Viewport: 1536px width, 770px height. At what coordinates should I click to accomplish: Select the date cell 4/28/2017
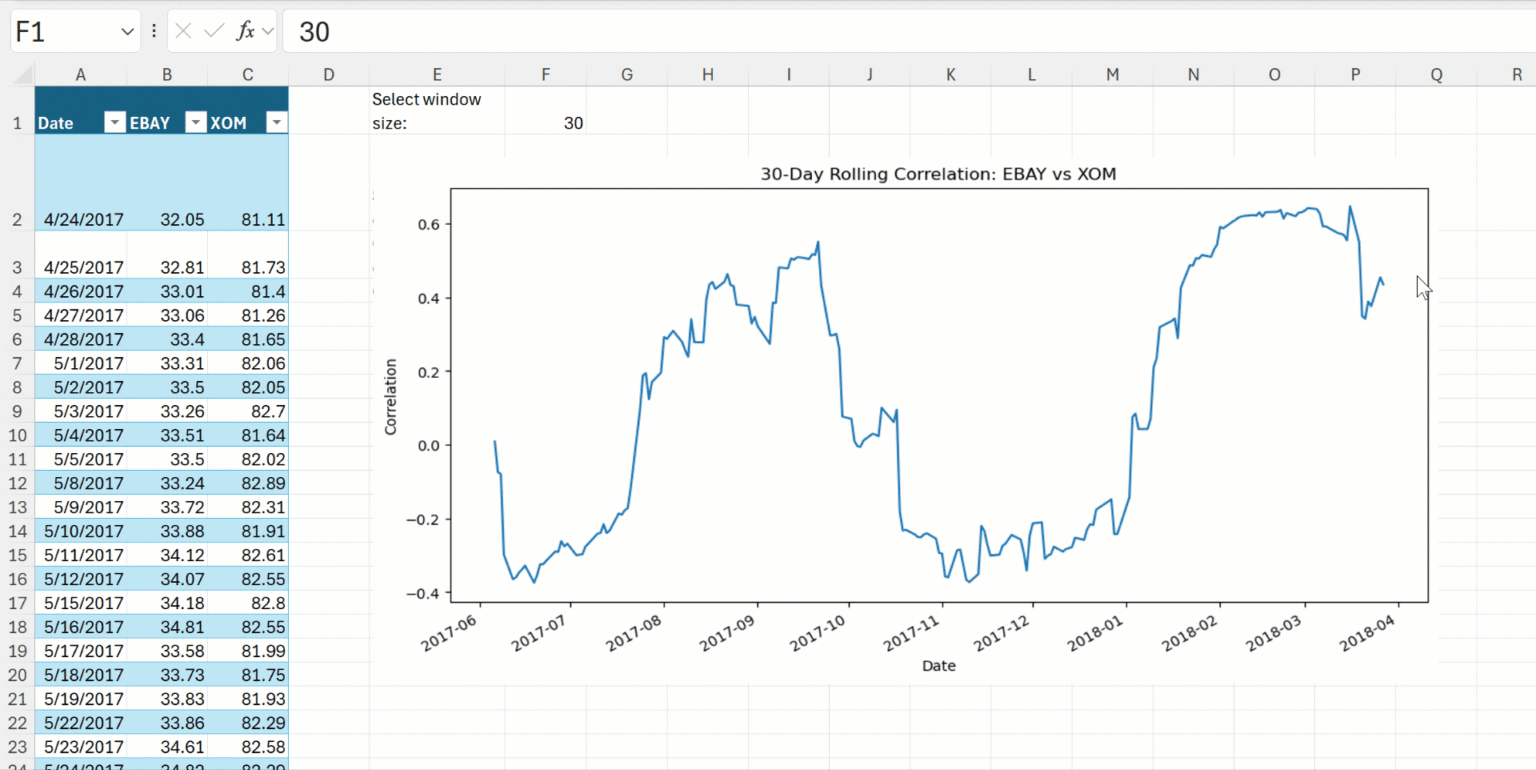[x=80, y=339]
